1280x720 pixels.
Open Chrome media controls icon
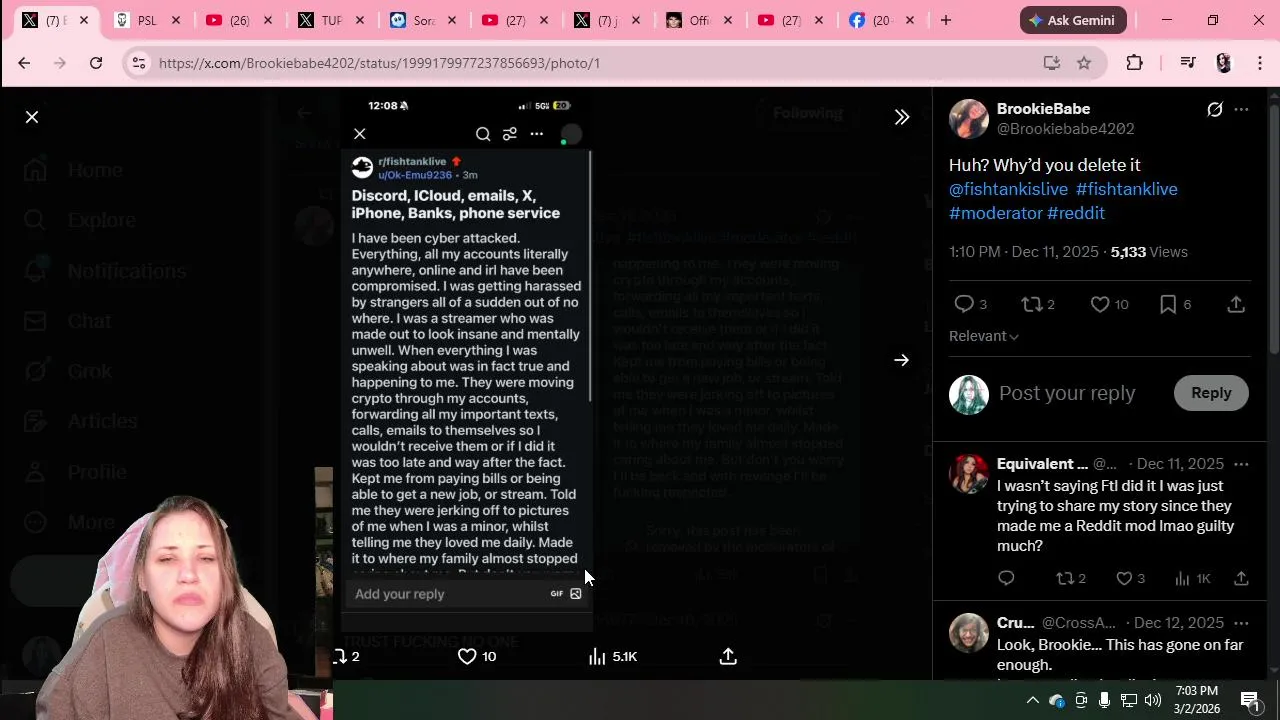[1188, 63]
